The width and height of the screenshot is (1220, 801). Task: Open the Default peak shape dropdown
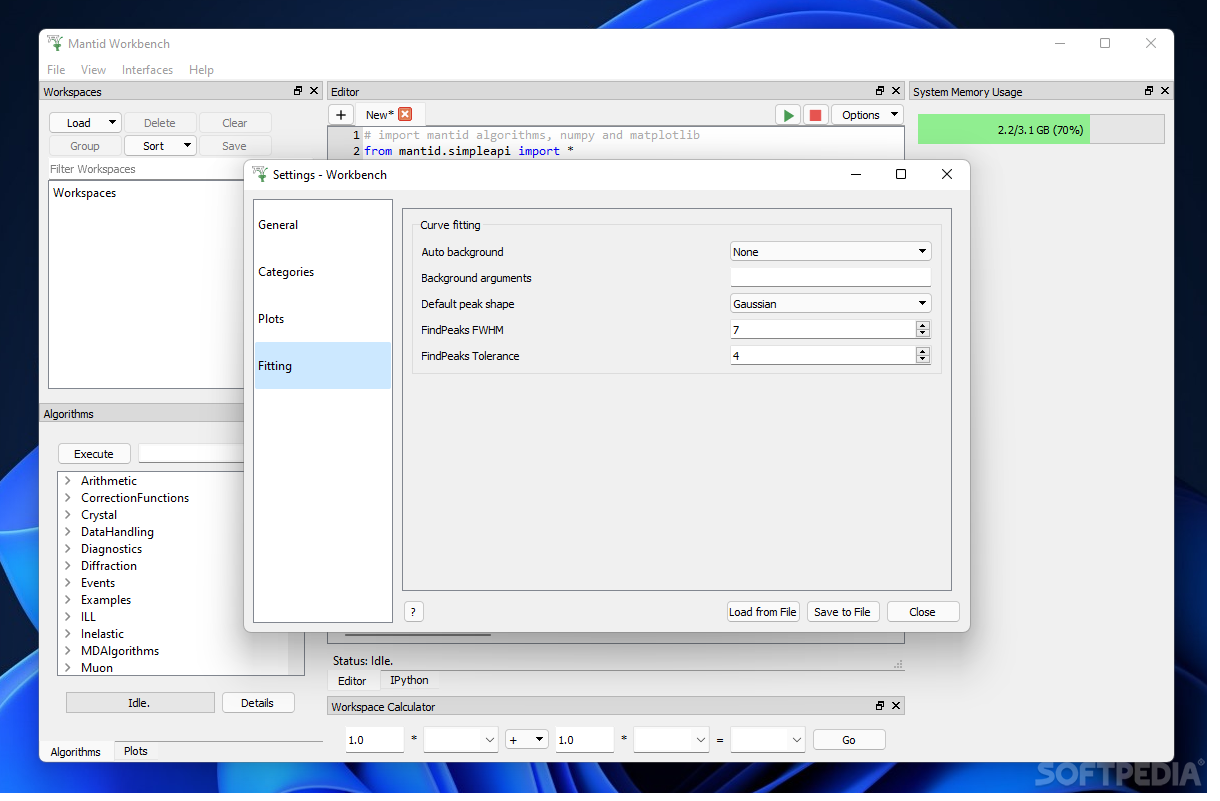point(831,304)
